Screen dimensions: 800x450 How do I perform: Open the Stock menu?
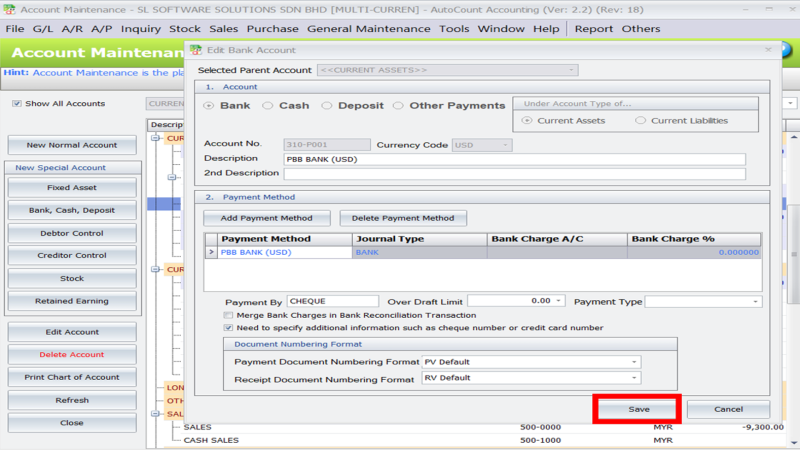pos(185,29)
